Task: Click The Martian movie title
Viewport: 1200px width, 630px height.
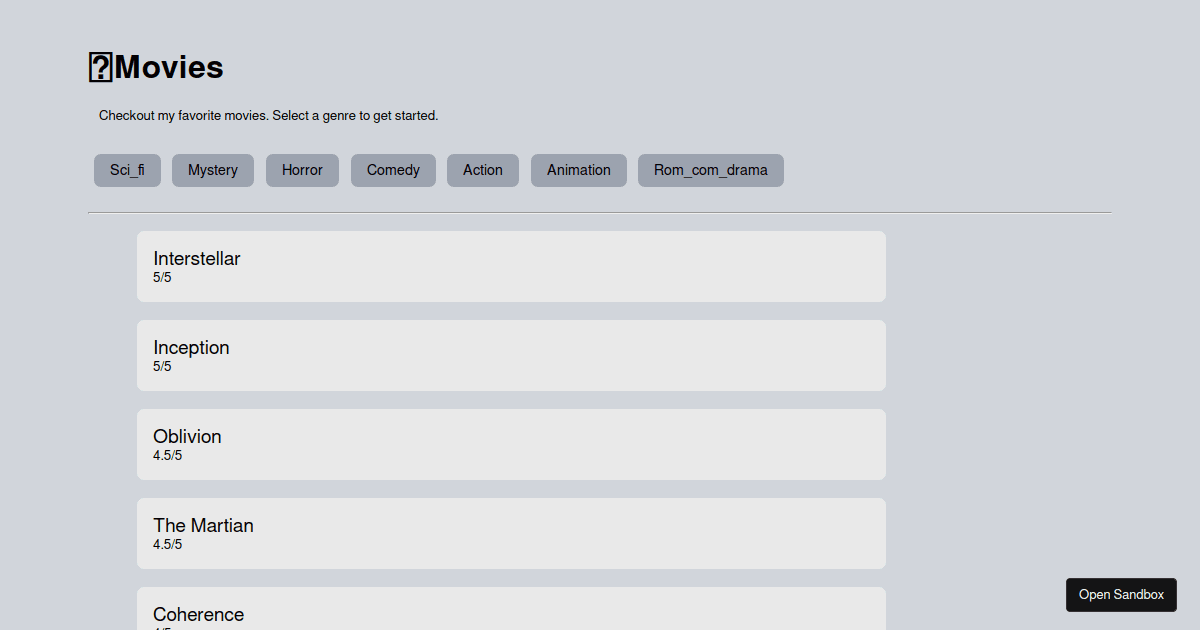Action: tap(203, 526)
